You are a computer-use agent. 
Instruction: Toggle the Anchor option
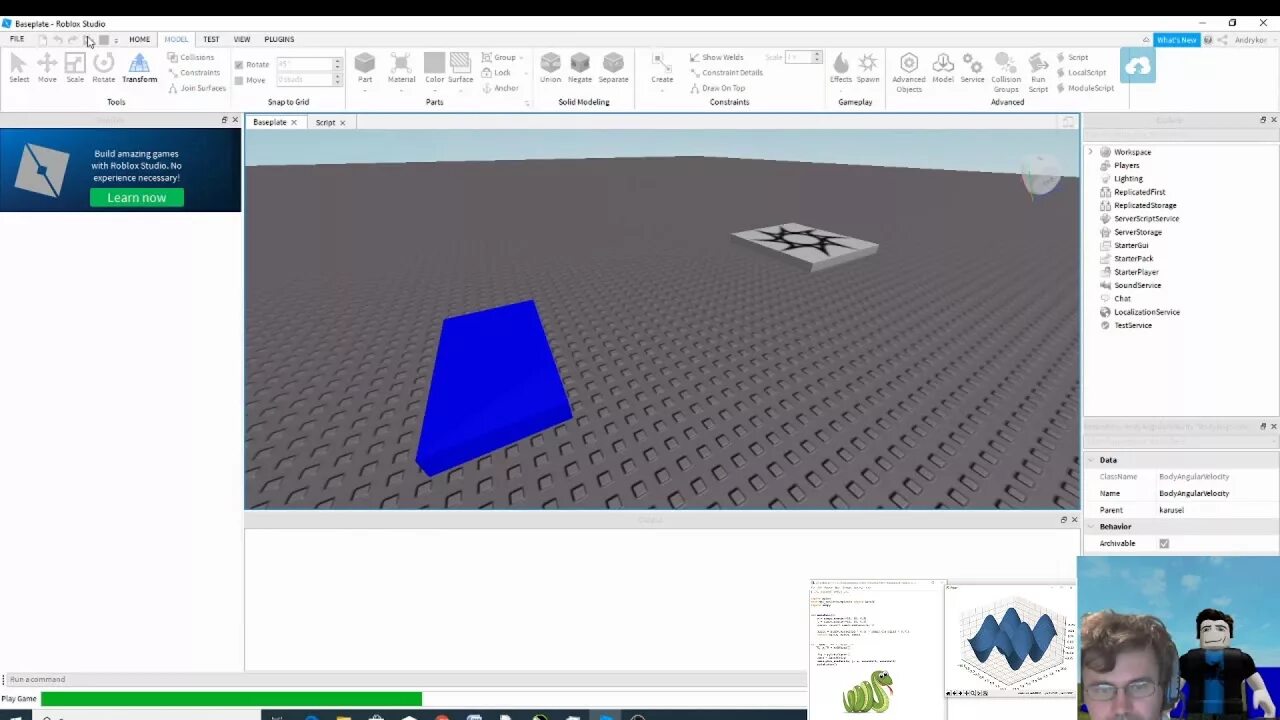click(500, 88)
